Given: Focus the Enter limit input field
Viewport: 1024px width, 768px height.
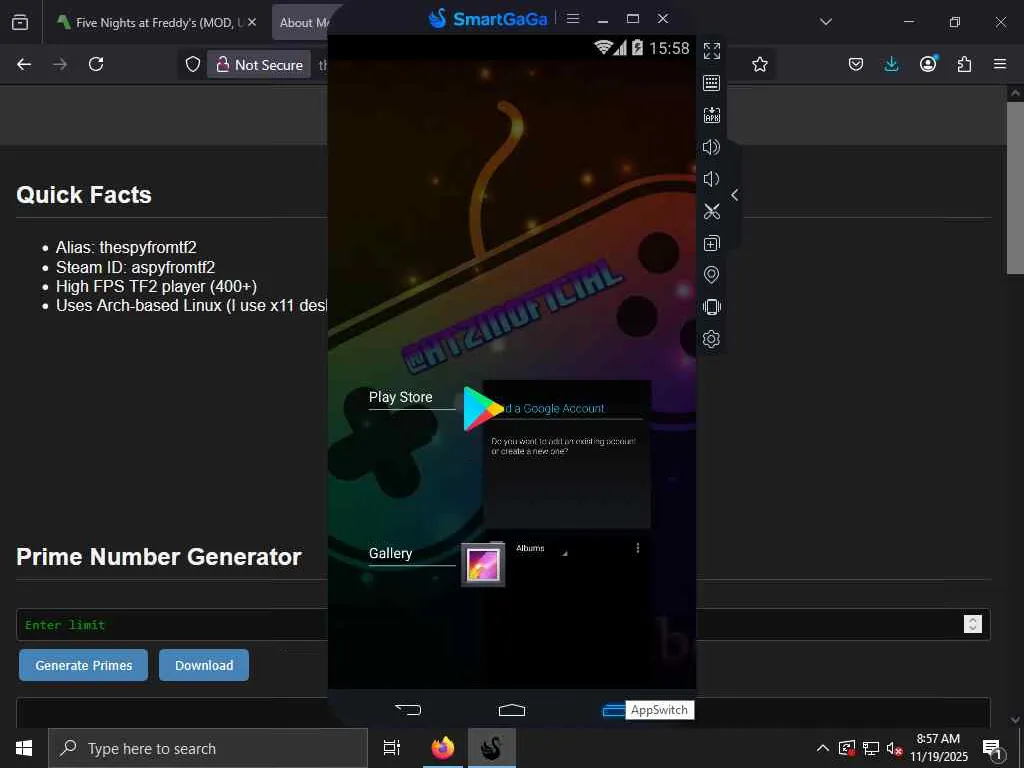Looking at the screenshot, I should point(503,624).
